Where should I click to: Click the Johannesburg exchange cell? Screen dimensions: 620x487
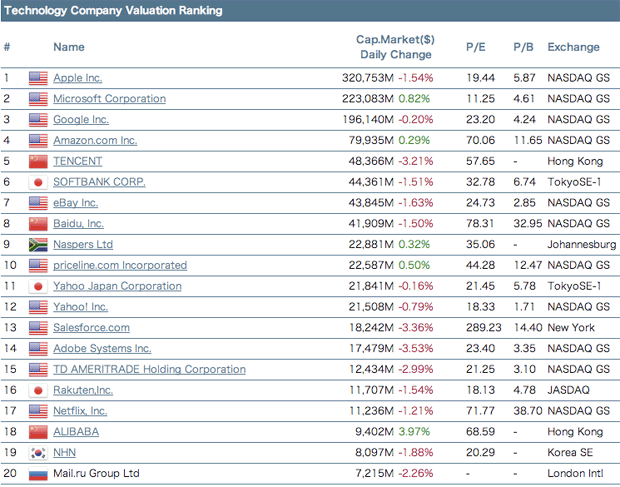pos(582,244)
